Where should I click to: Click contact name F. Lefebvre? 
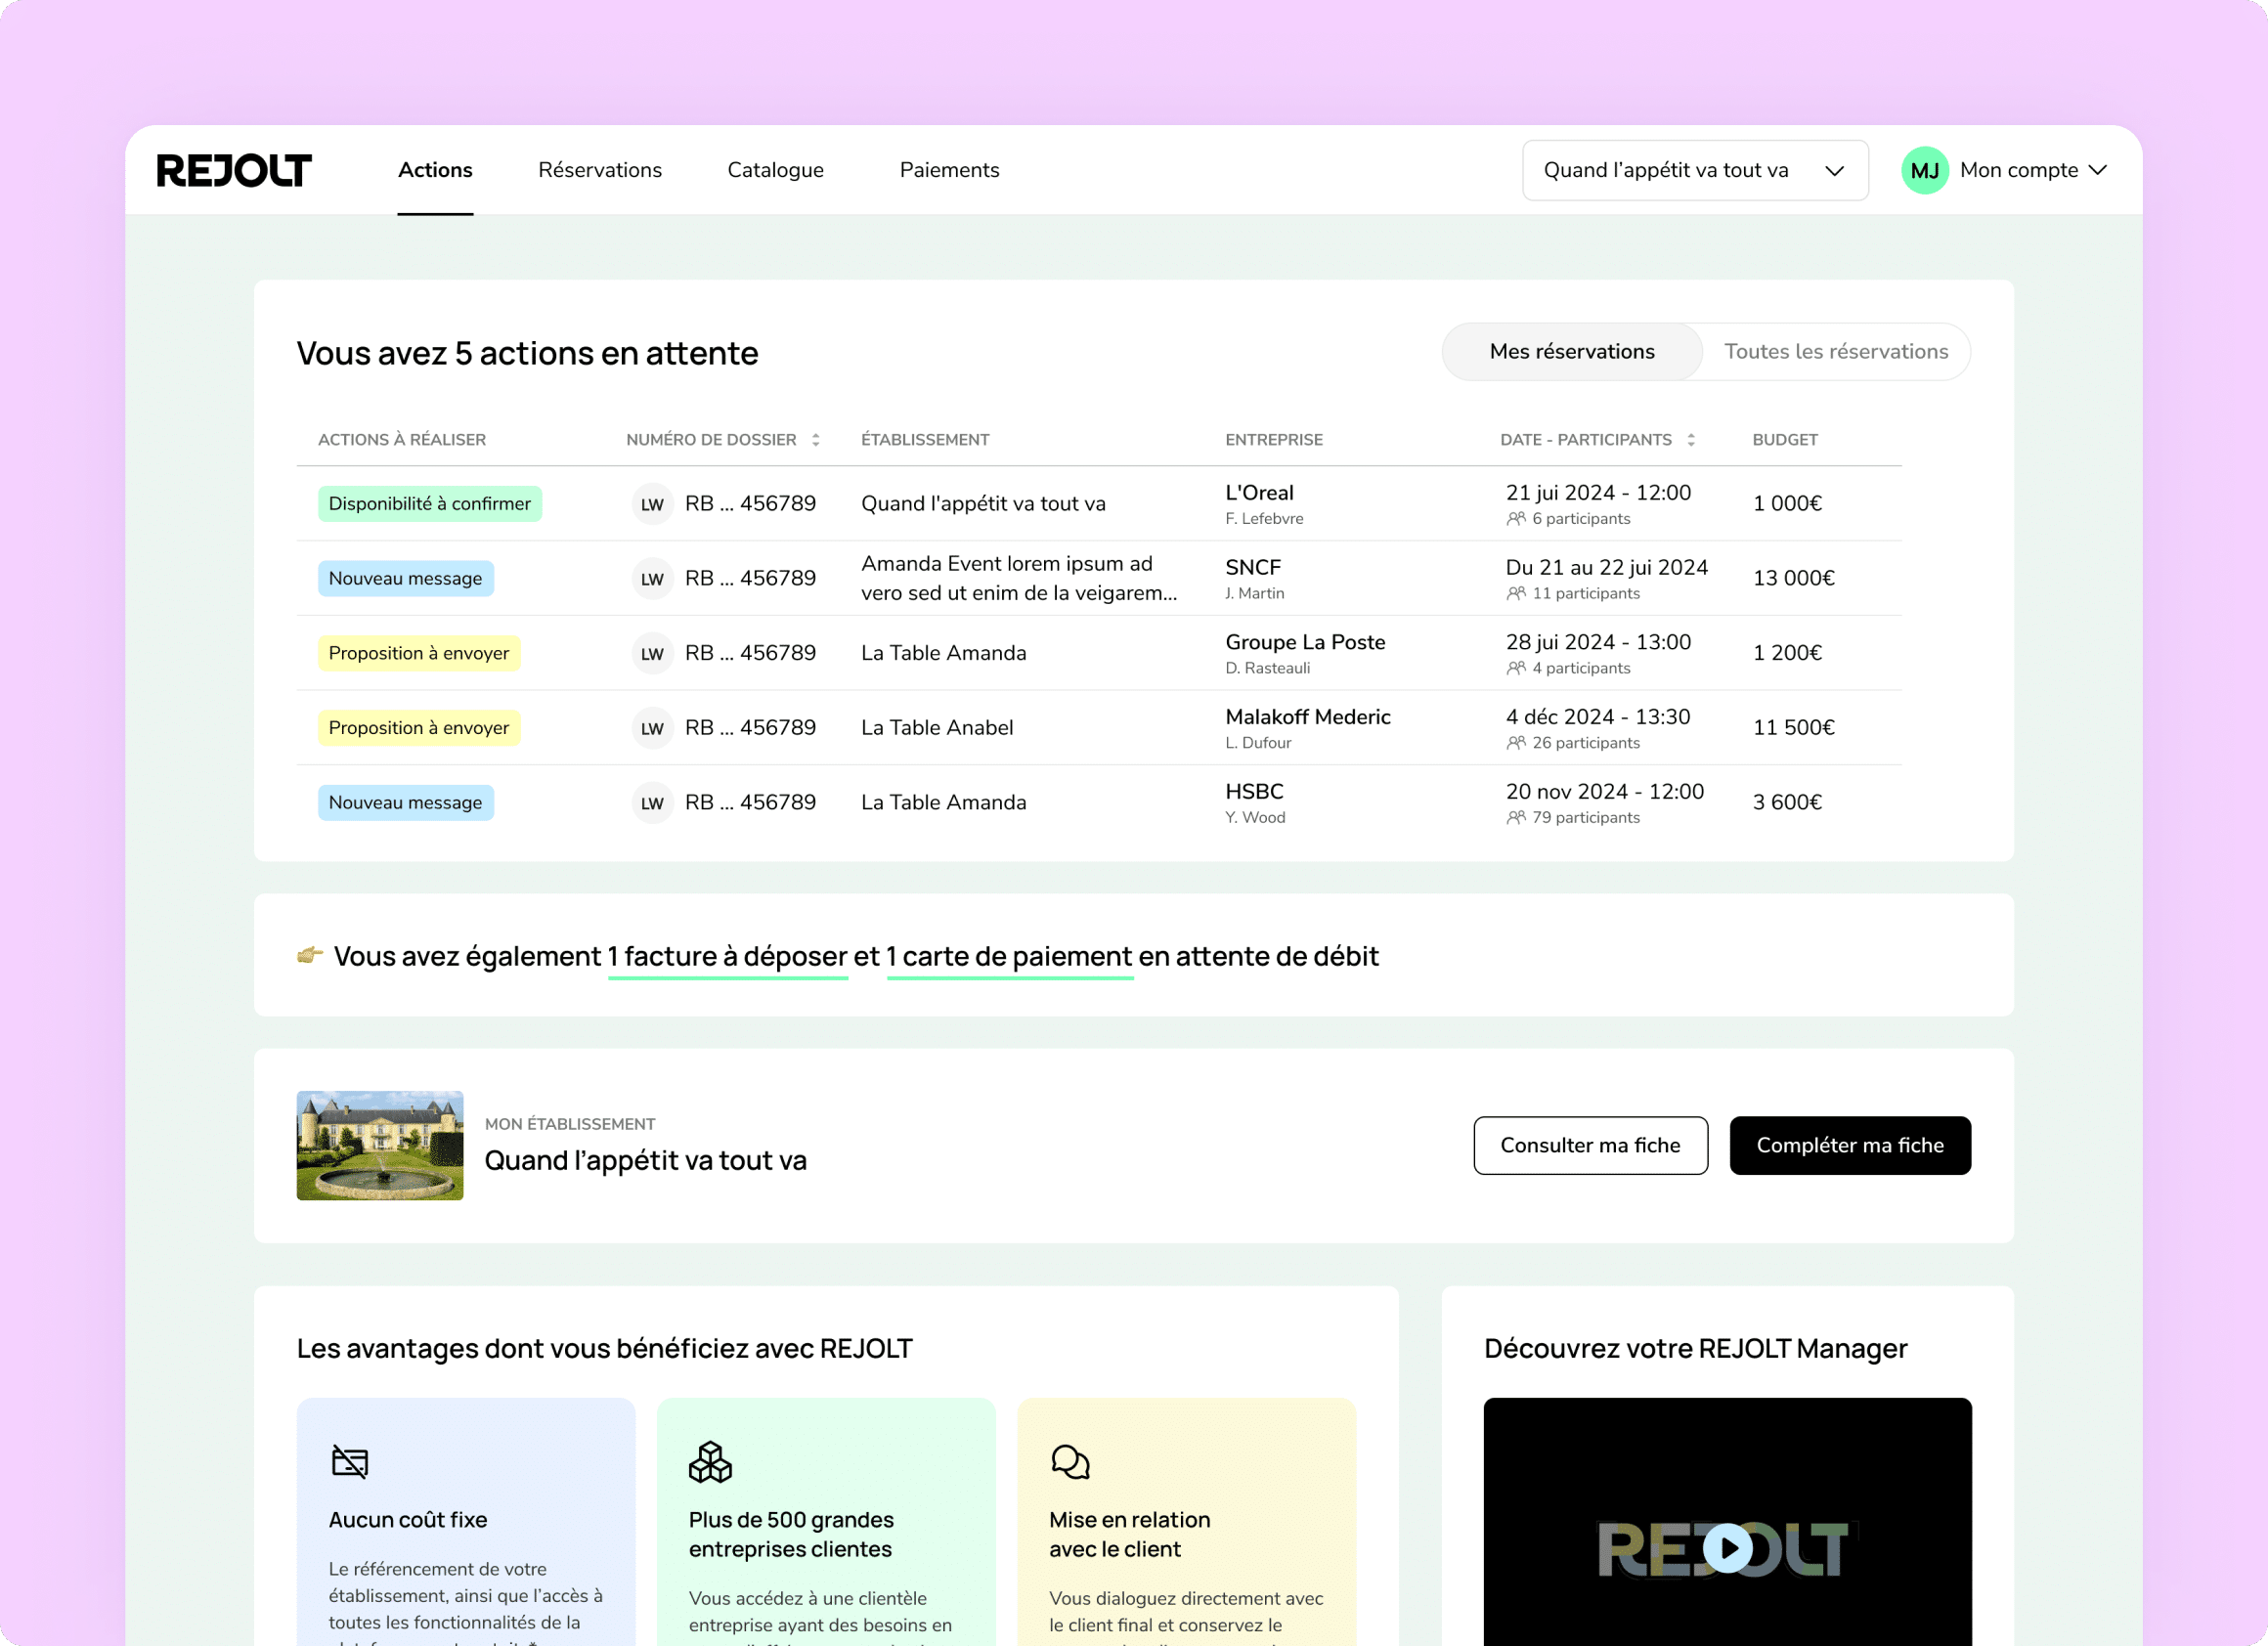pos(1264,519)
